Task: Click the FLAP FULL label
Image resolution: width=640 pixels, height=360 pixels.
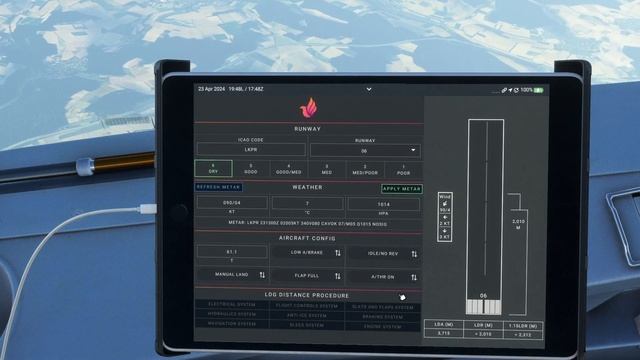Action: pos(307,276)
